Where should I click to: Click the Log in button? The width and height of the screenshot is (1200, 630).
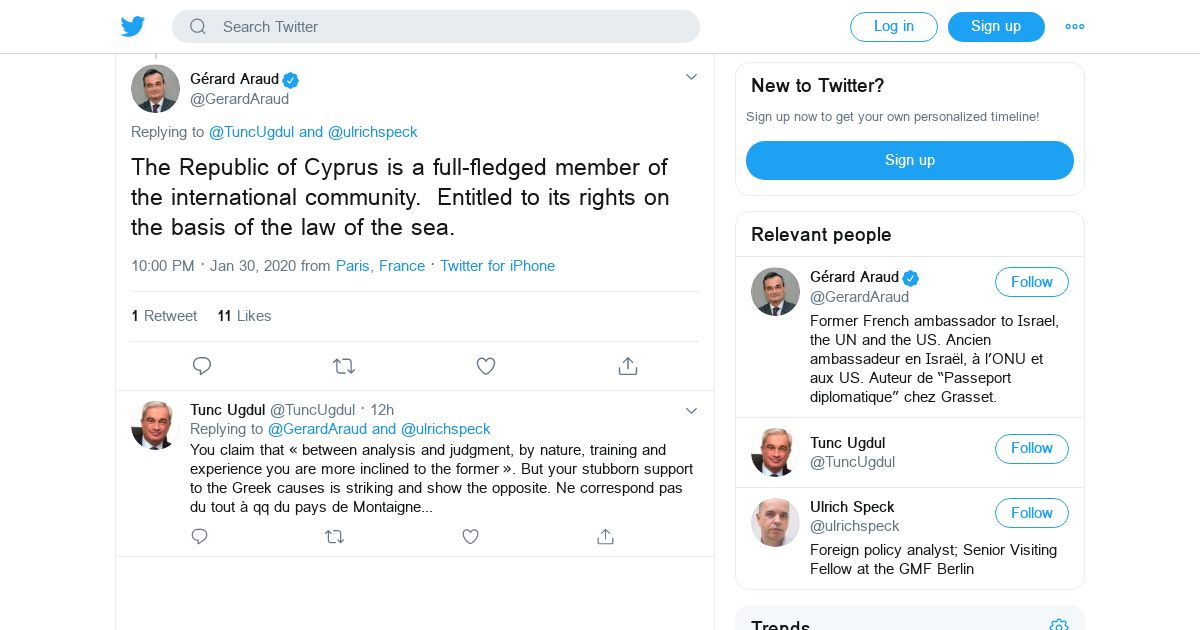pos(893,27)
